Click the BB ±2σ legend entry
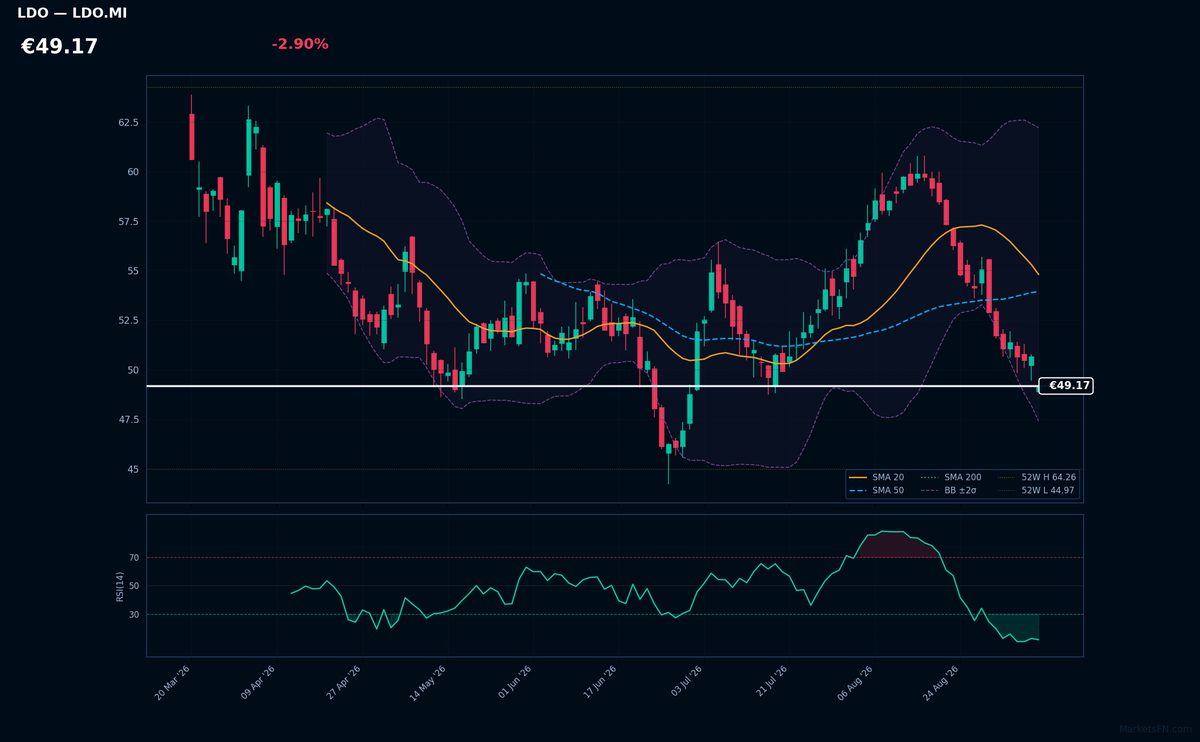This screenshot has width=1200, height=742. click(x=950, y=491)
